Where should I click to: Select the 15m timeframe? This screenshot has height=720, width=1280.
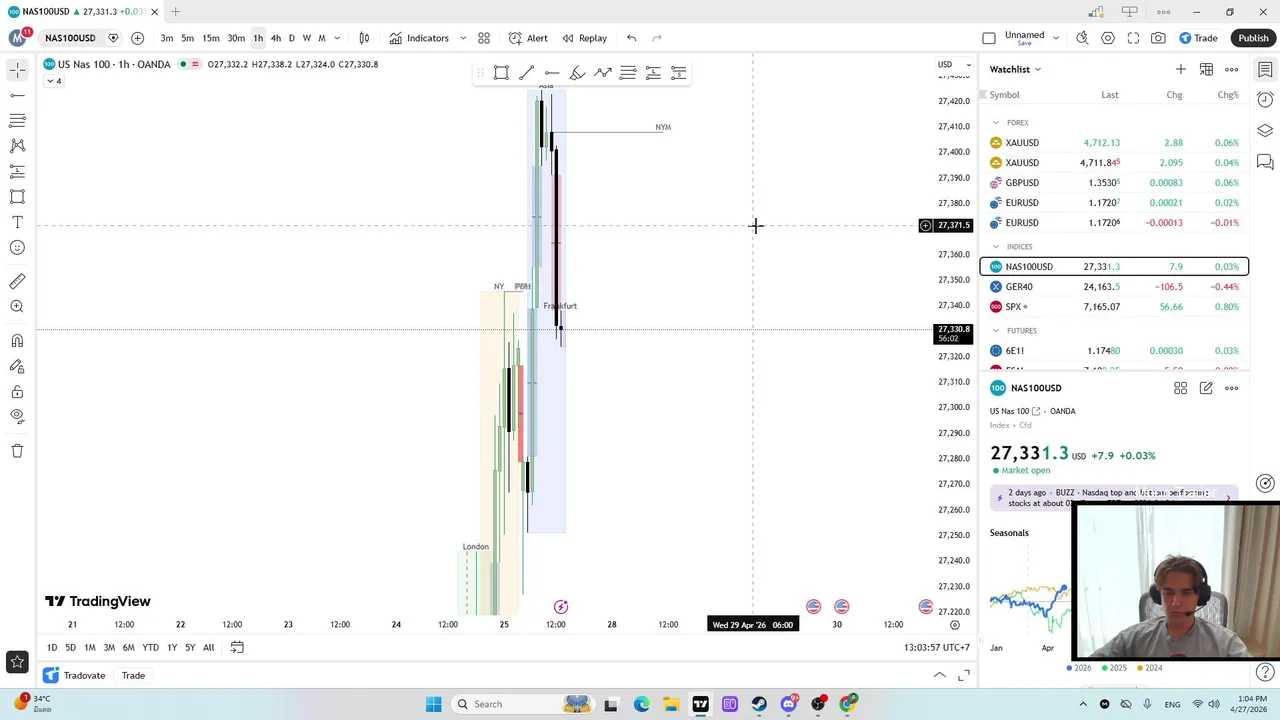point(211,38)
